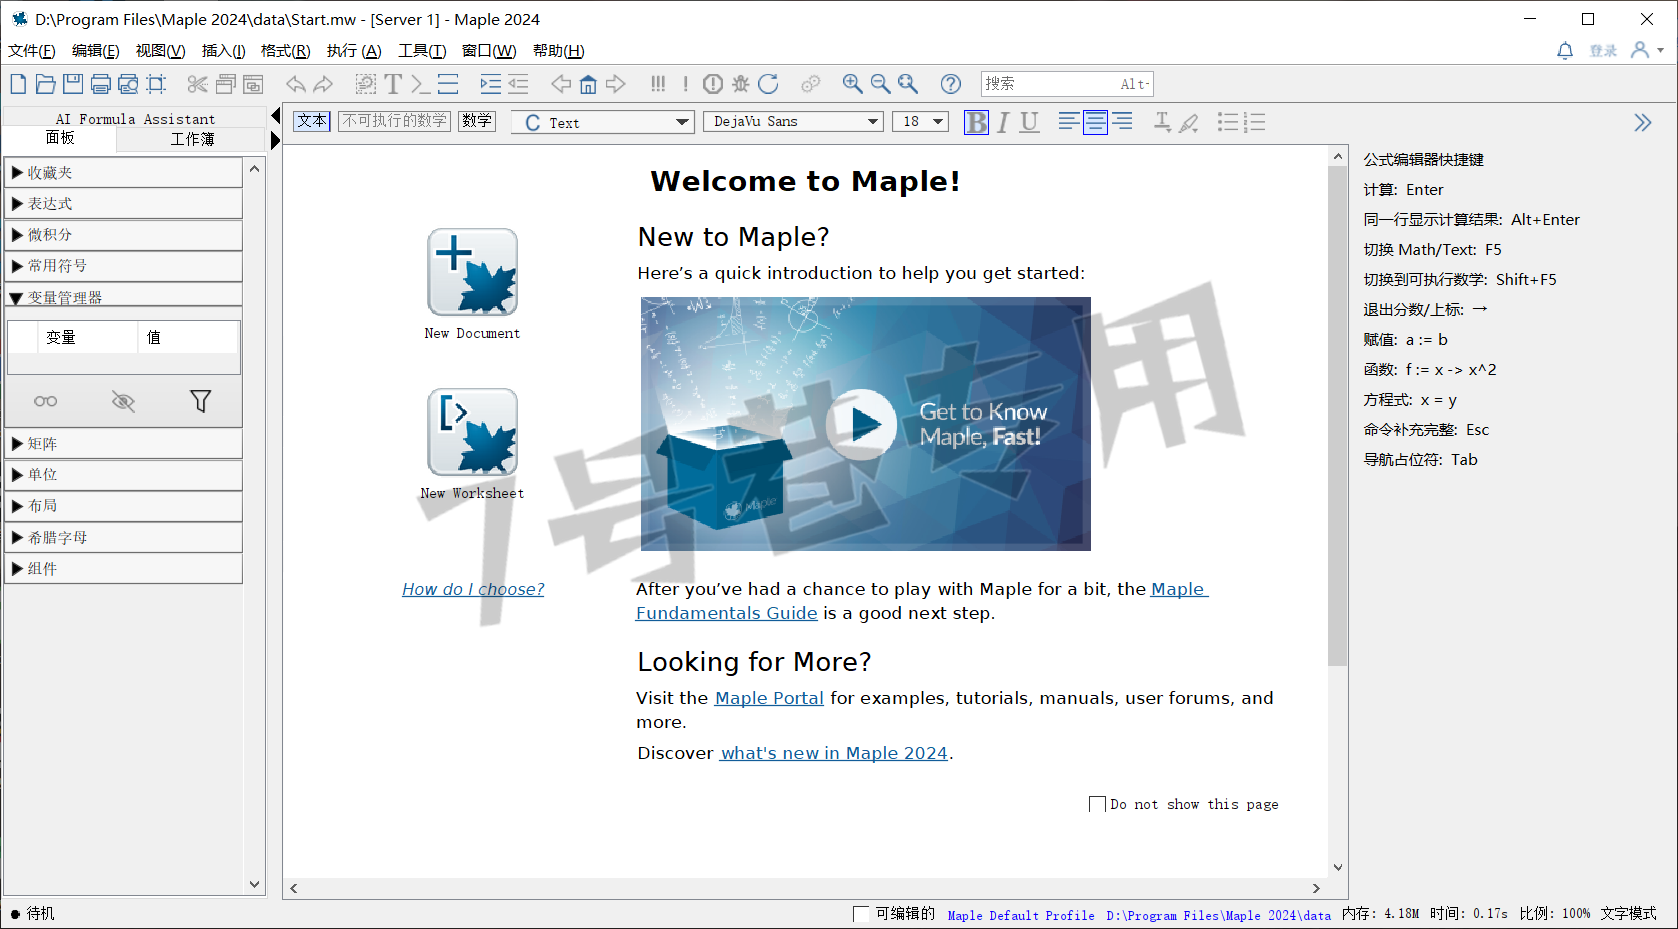
Task: Expand the Expression palette
Action: [x=123, y=203]
